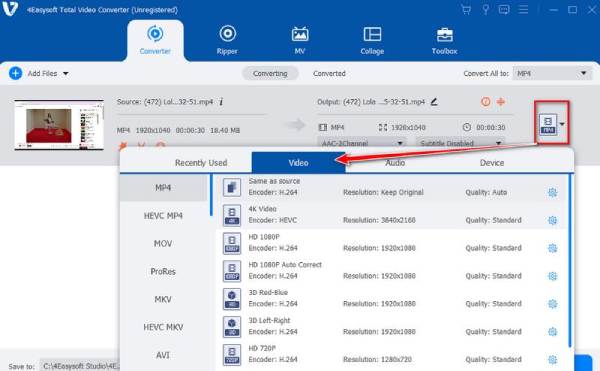Select HEVC MKV in the format list

coord(163,327)
